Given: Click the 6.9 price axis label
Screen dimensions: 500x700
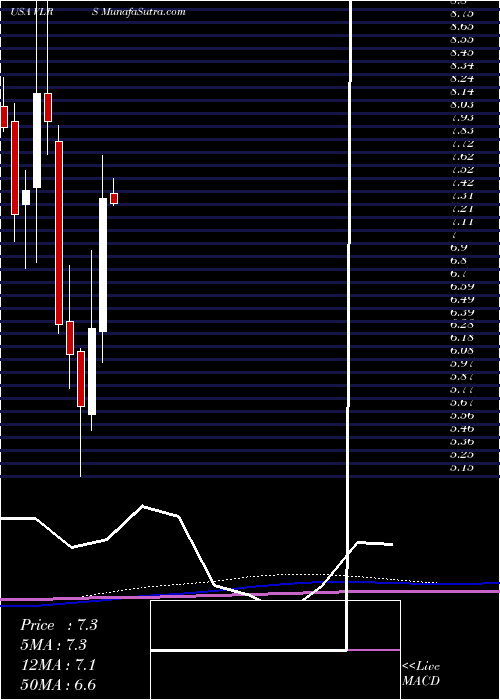Looking at the screenshot, I should click(459, 247).
